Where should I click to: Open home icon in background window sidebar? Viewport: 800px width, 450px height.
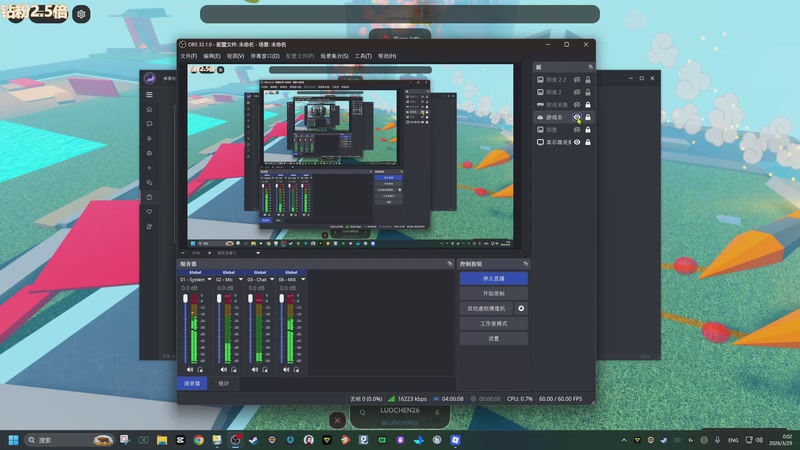[149, 109]
